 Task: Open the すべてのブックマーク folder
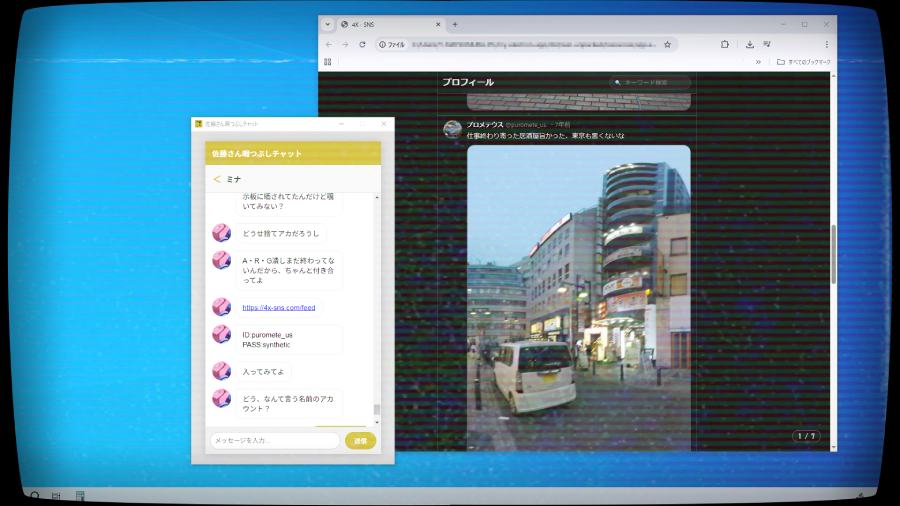[x=803, y=62]
